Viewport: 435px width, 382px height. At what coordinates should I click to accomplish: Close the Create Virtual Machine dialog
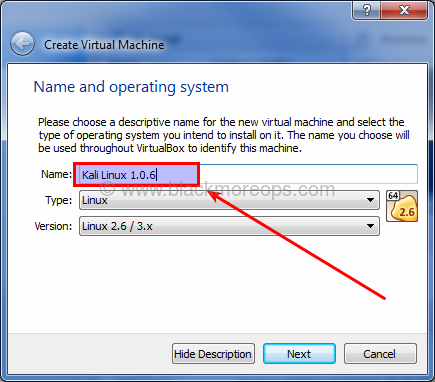404,10
